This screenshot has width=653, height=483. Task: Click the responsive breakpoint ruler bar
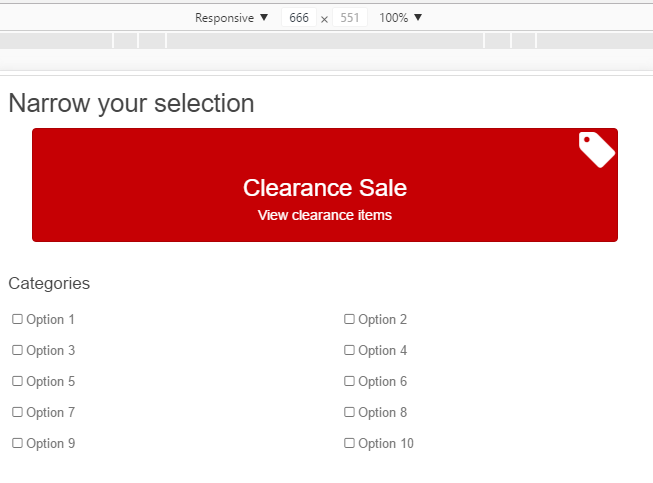[x=326, y=41]
